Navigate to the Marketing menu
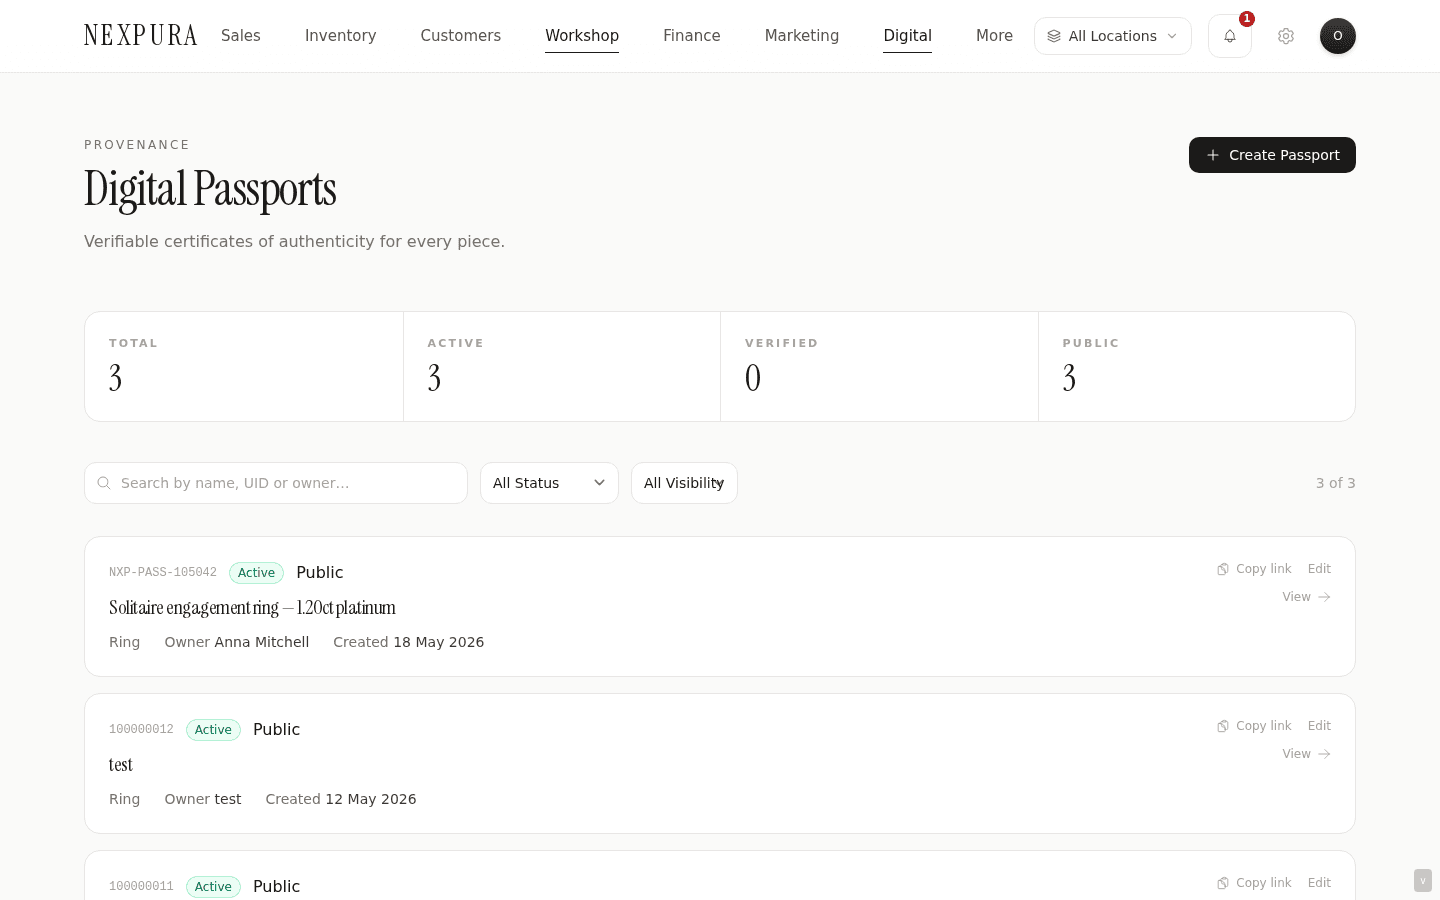Screen dimensions: 1440x900 [802, 36]
